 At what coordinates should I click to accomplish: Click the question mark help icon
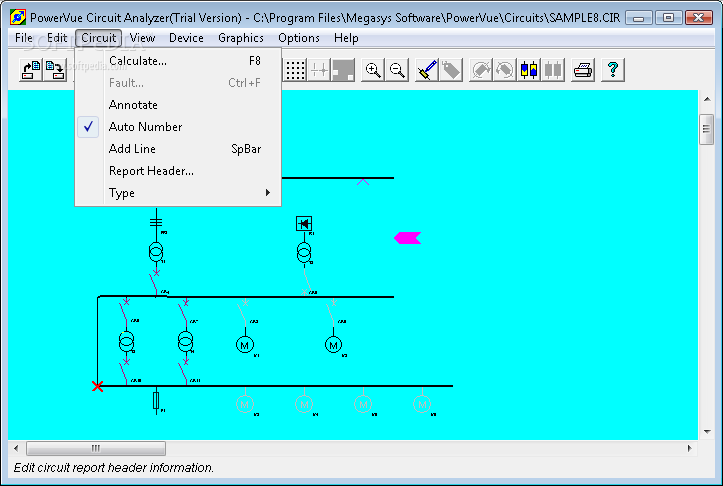point(613,70)
